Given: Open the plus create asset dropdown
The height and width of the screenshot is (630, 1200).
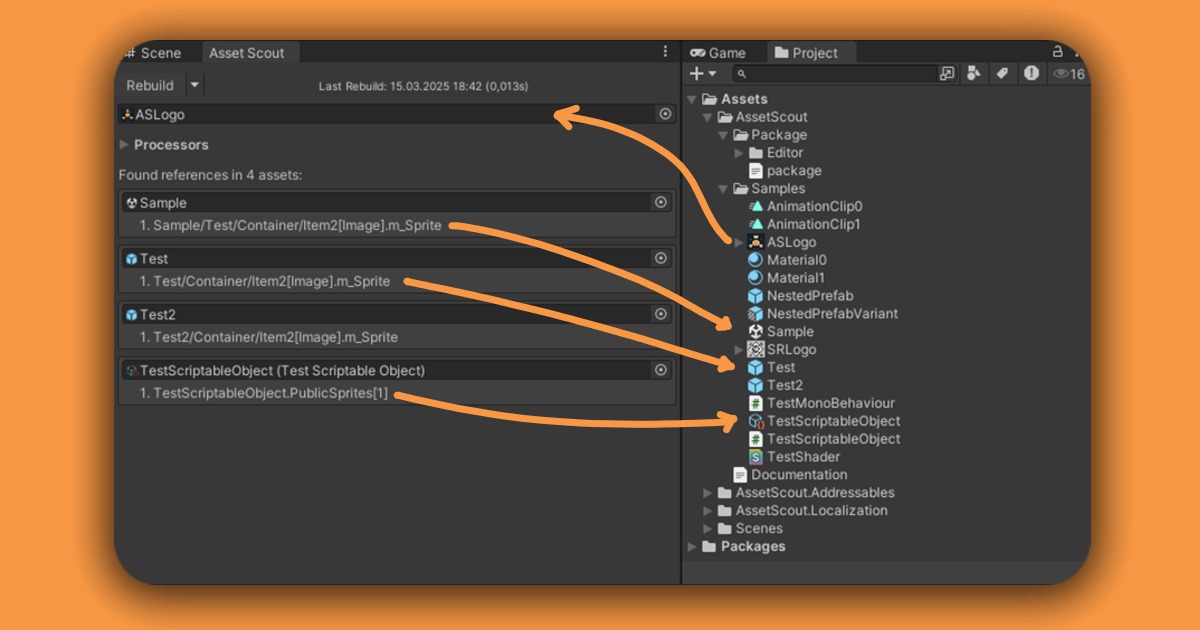Looking at the screenshot, I should click(x=703, y=74).
